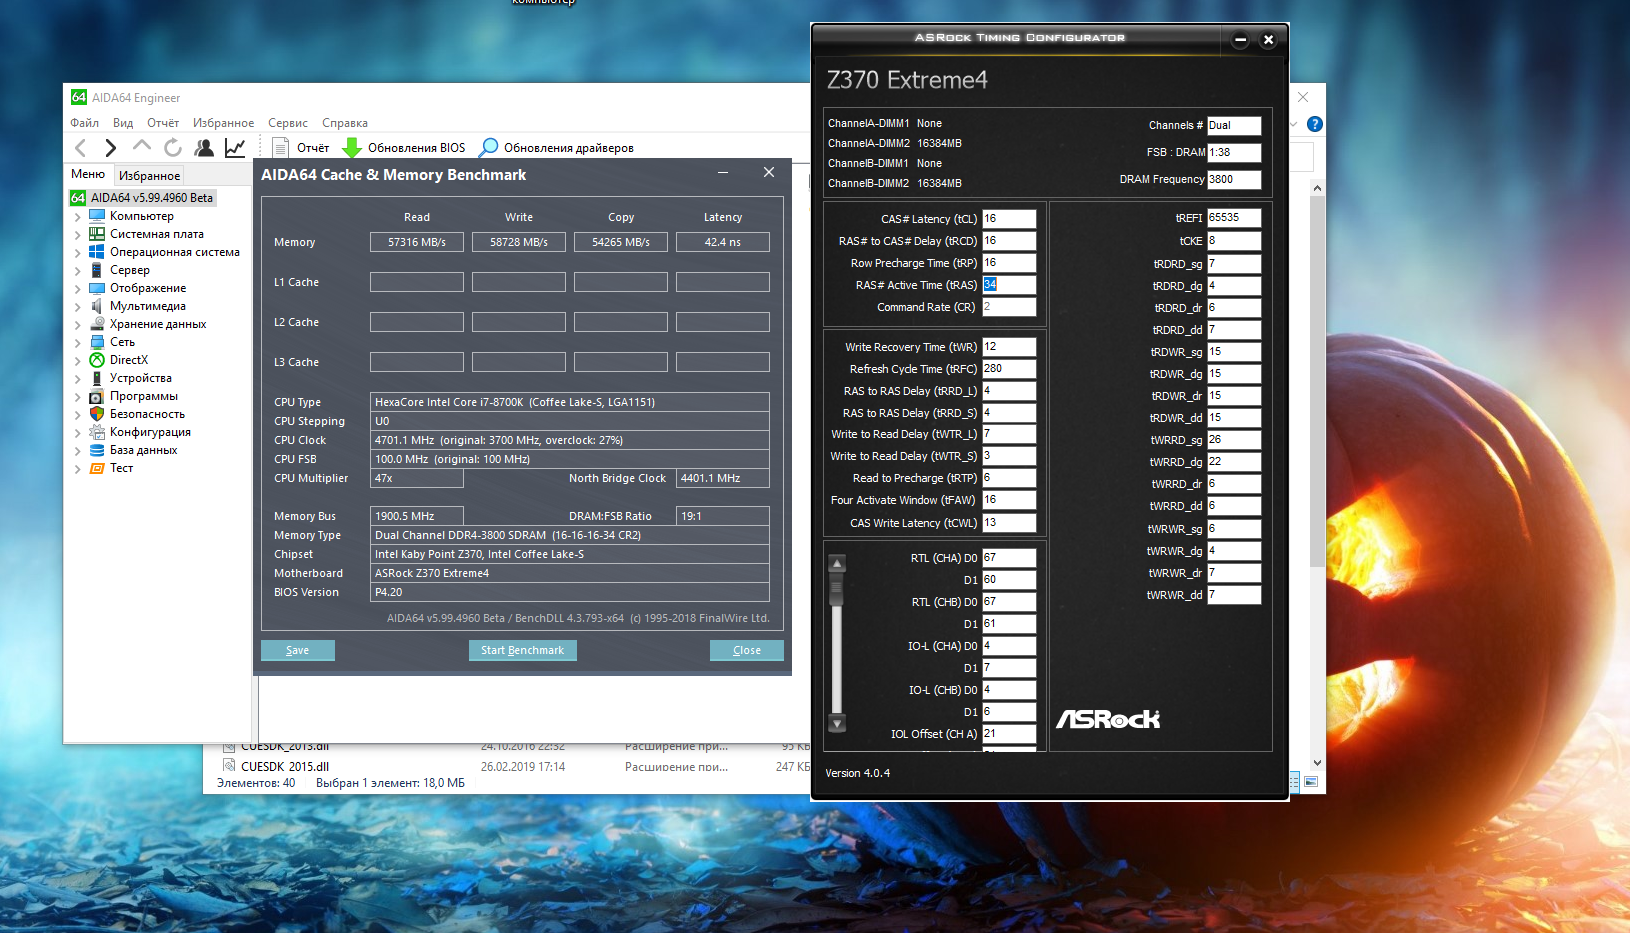This screenshot has width=1630, height=933.
Task: Expand the Сеть tree node
Action: click(x=77, y=343)
